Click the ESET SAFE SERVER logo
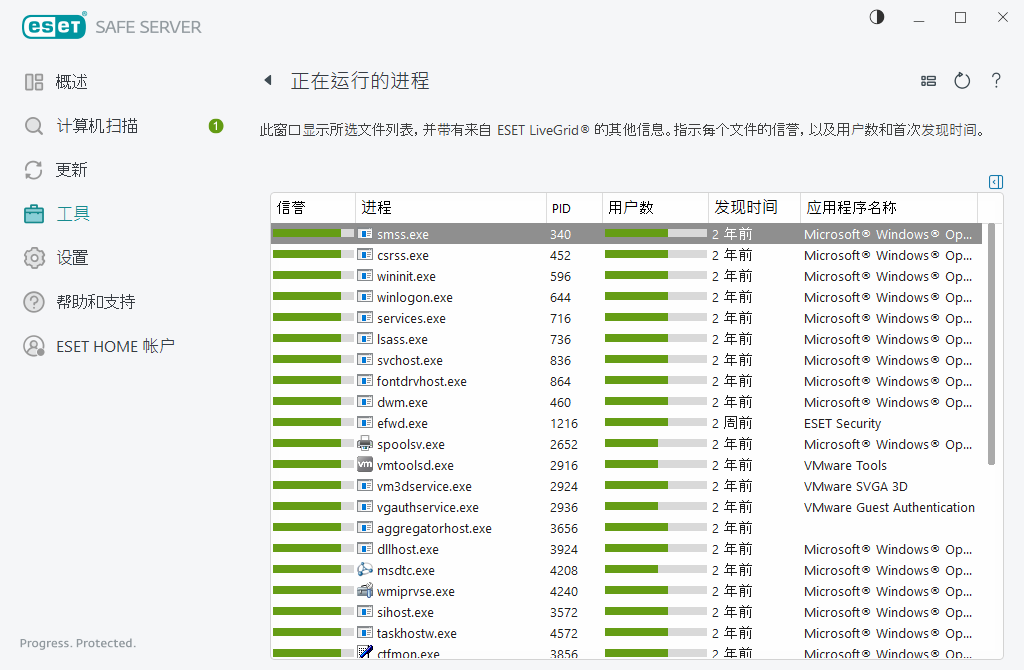1024x670 pixels. pyautogui.click(x=112, y=27)
